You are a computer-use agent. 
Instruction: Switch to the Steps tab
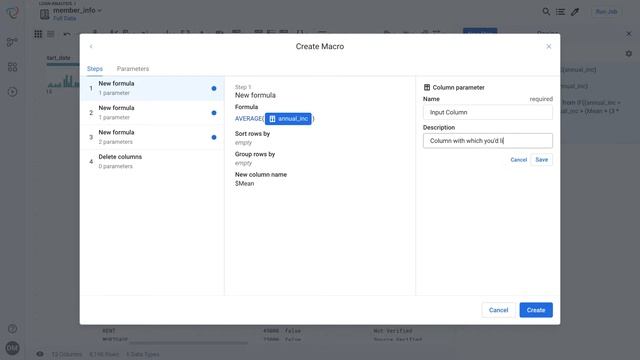[95, 69]
